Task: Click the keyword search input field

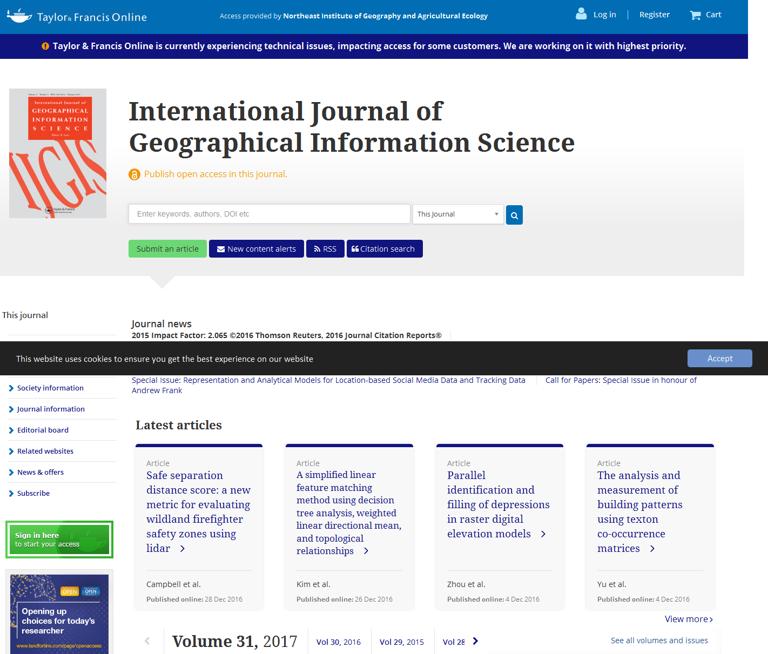Action: [x=269, y=214]
